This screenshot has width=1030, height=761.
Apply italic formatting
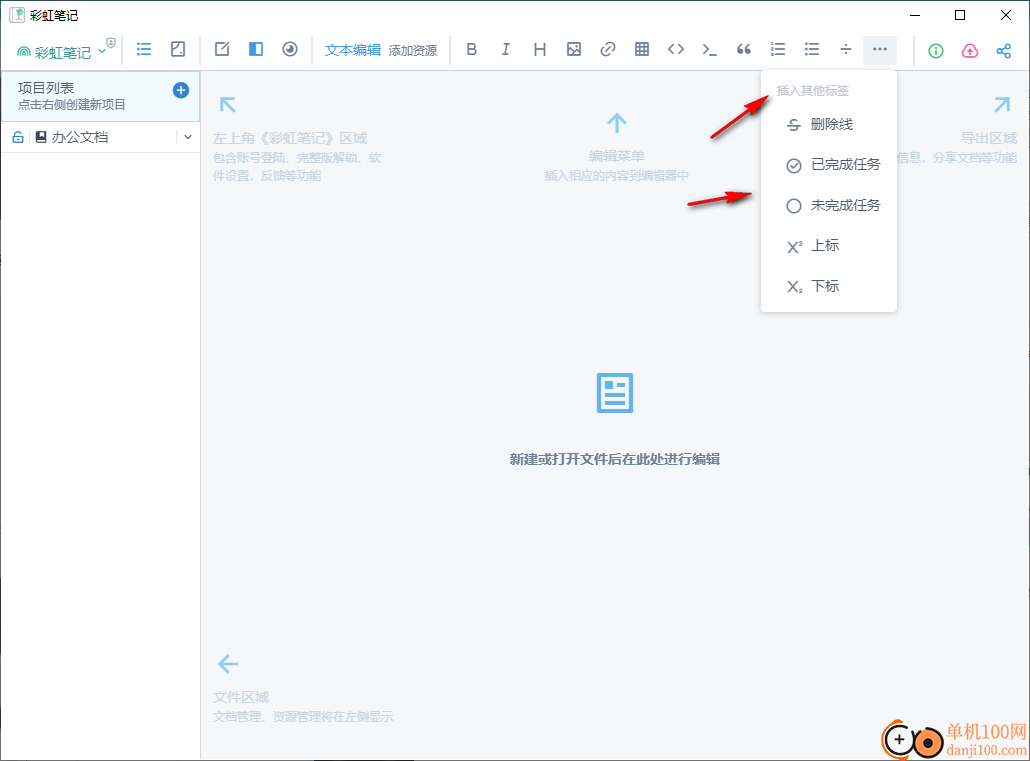[505, 49]
